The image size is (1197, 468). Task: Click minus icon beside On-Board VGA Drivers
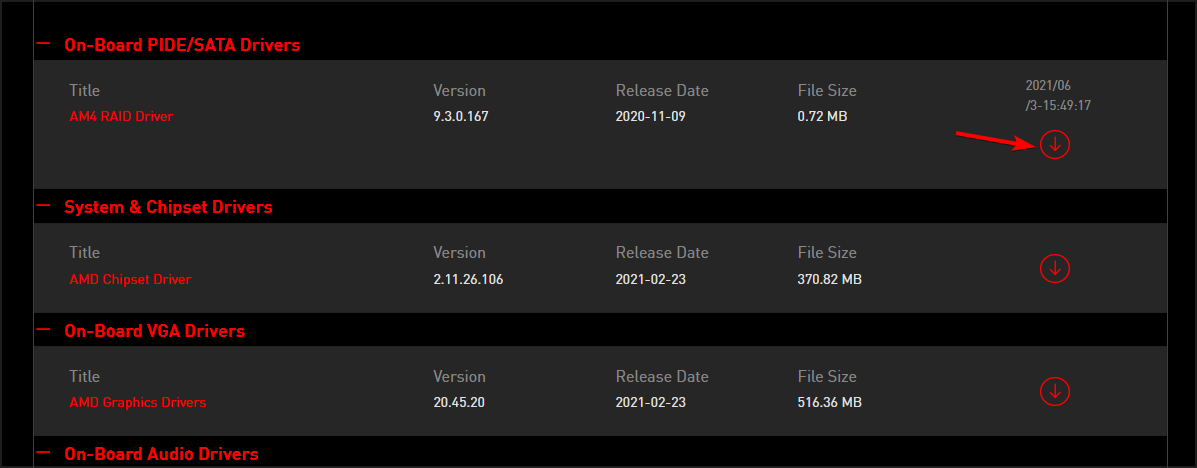pos(43,330)
